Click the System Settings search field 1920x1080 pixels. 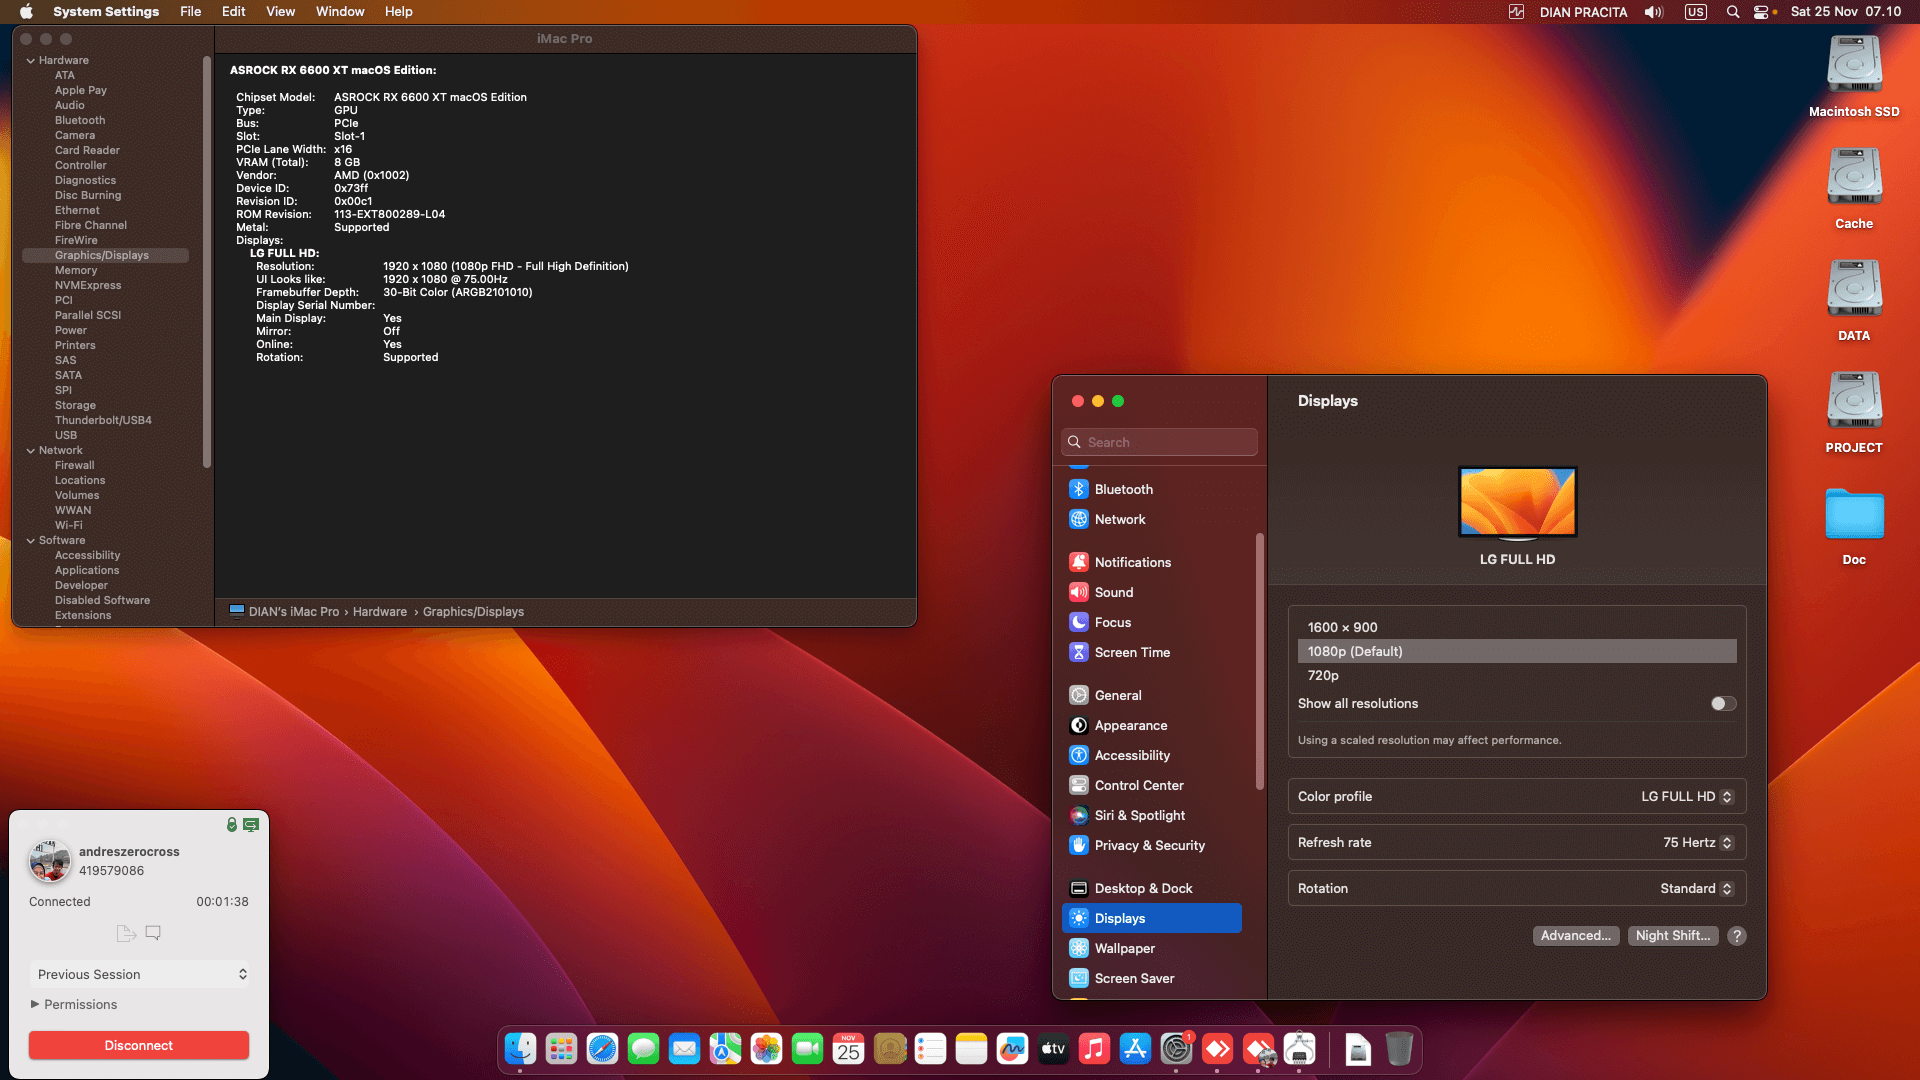[x=1159, y=442]
